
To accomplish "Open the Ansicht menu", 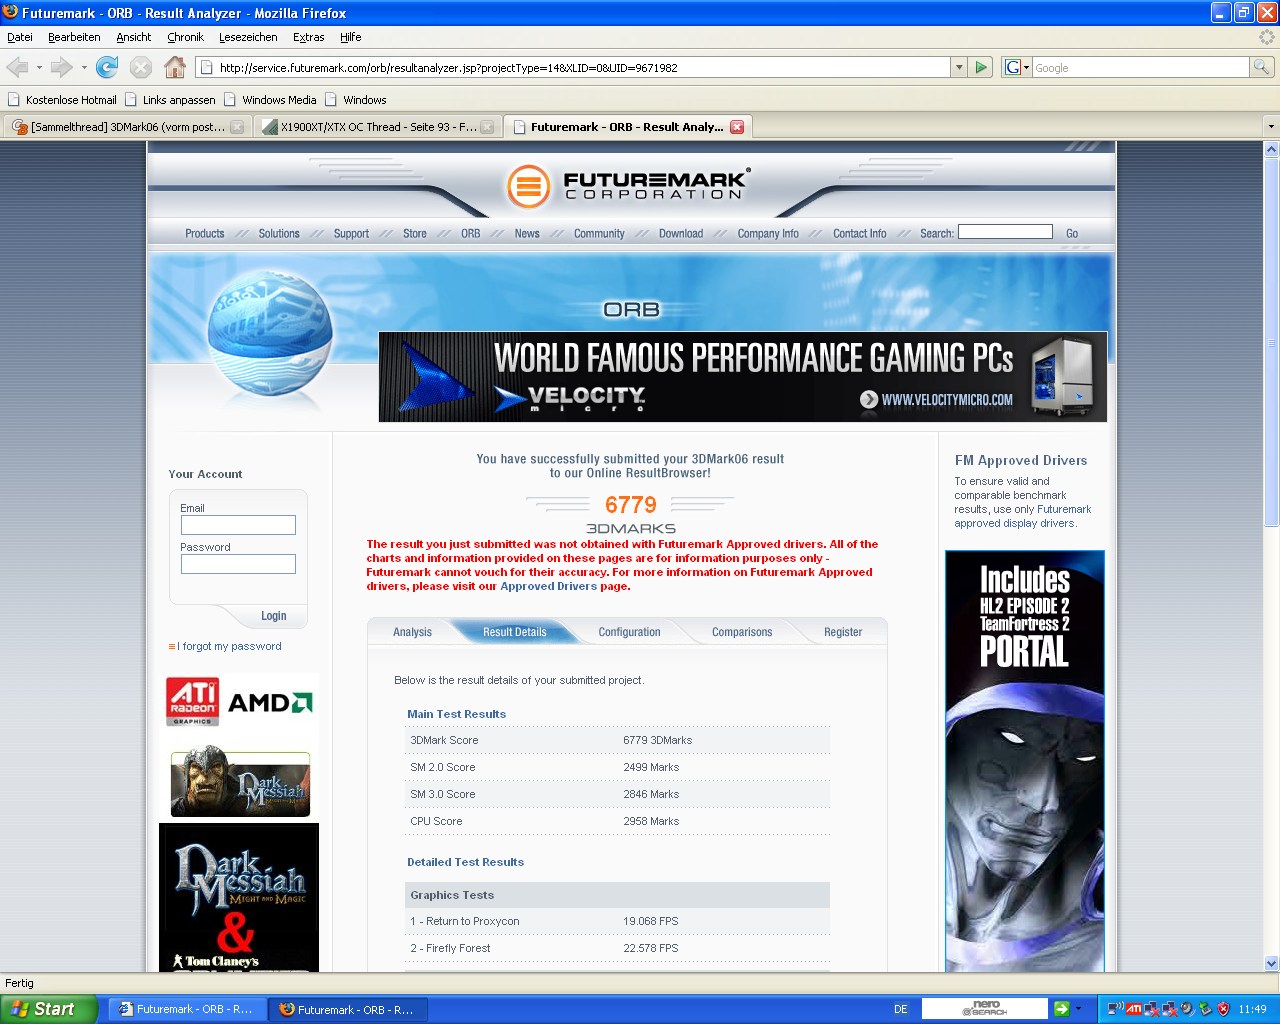I will tap(133, 37).
